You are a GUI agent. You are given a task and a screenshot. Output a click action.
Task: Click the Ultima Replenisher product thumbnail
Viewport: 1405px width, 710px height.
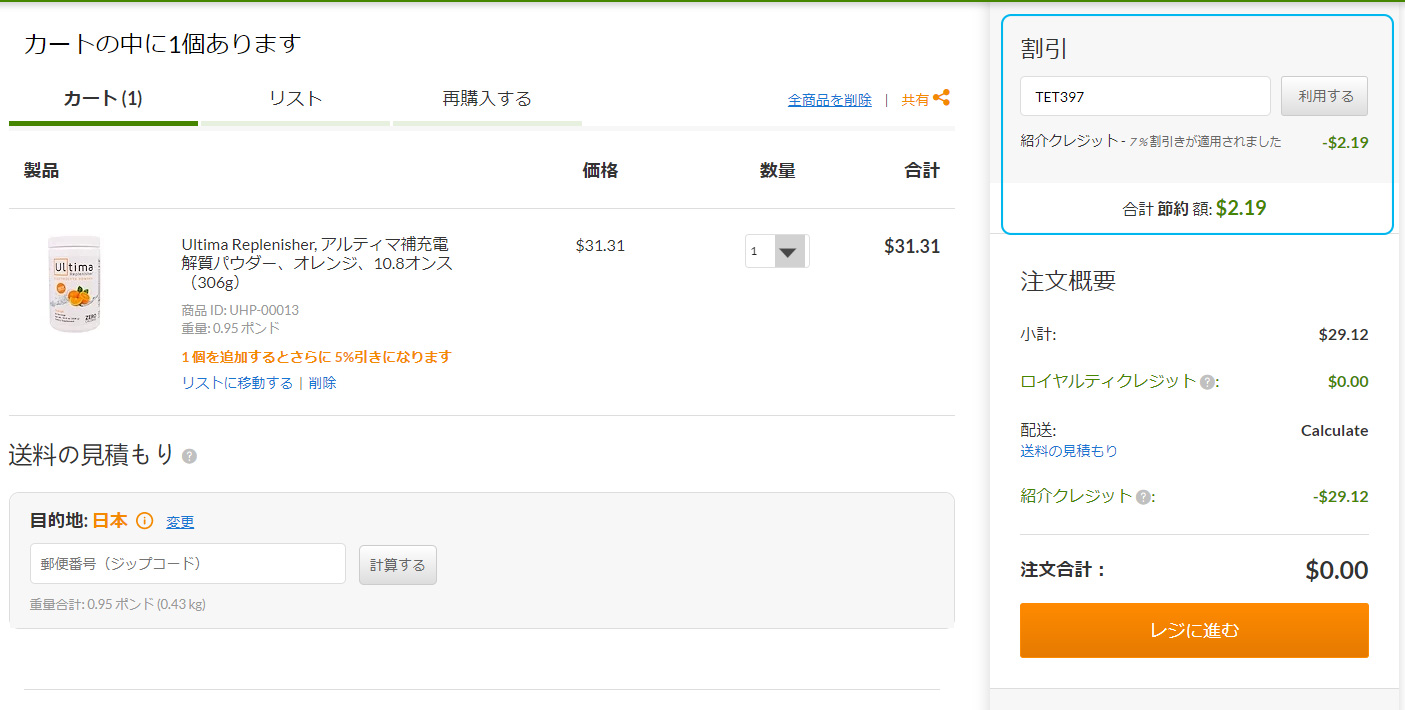tap(75, 284)
